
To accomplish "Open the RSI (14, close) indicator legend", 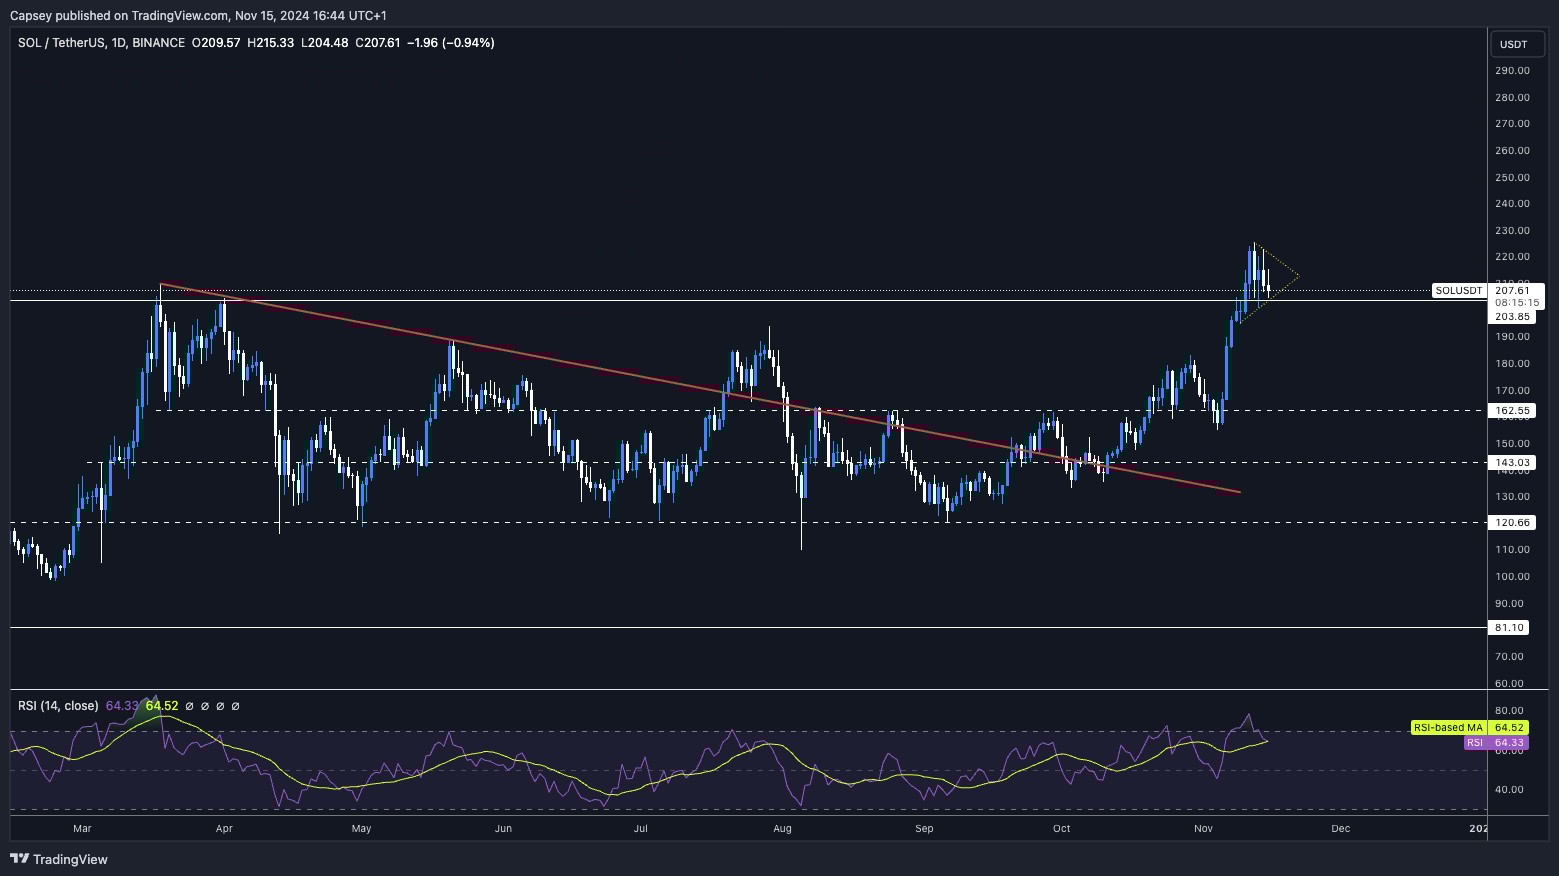I will pos(58,705).
